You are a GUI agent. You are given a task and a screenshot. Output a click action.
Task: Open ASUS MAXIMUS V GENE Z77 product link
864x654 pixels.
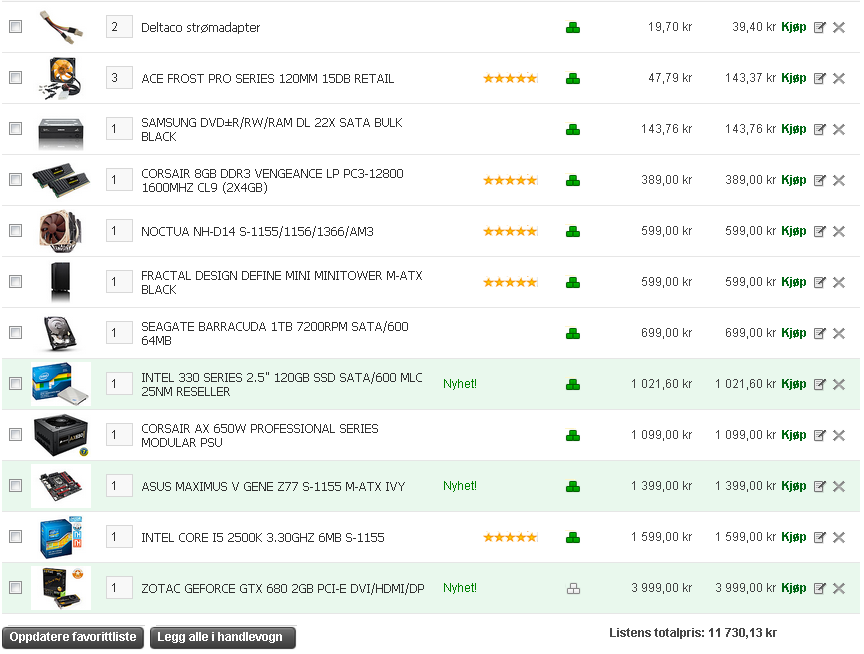click(x=273, y=487)
